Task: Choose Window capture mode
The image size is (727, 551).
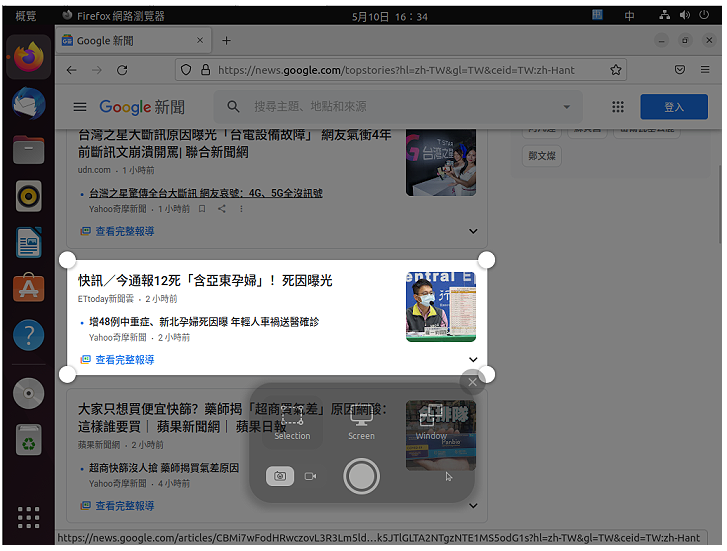Action: click(x=431, y=424)
